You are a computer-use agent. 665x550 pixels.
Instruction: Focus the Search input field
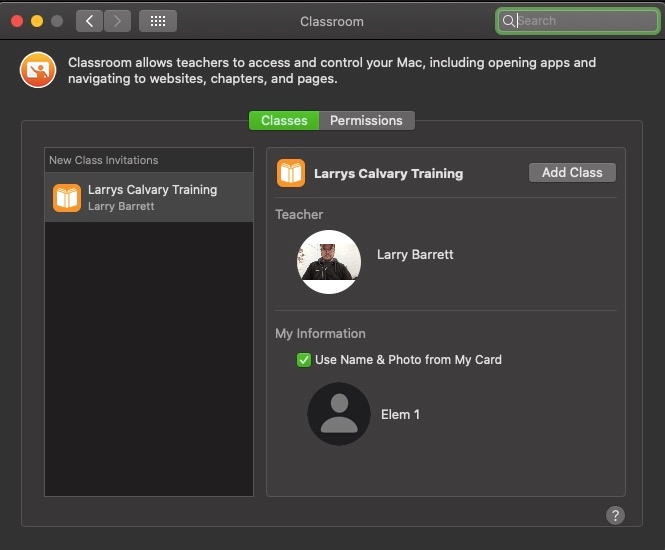click(578, 20)
